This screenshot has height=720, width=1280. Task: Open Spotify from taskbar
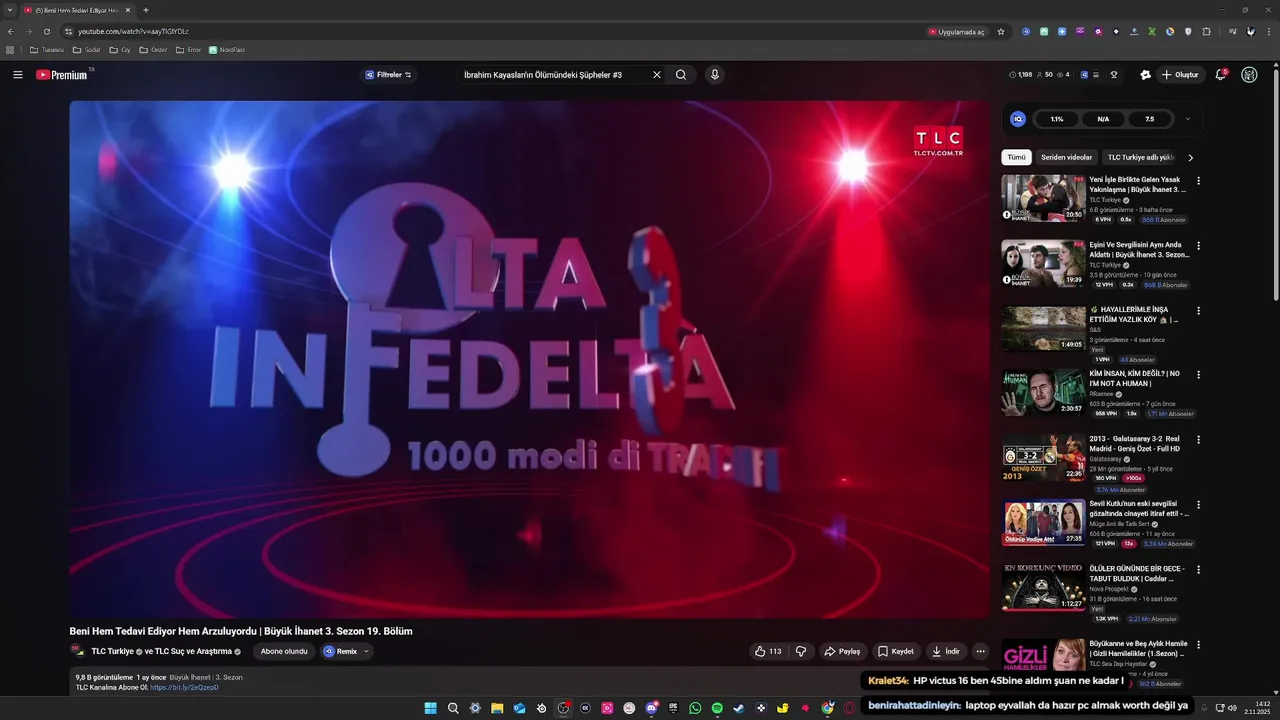tap(717, 708)
